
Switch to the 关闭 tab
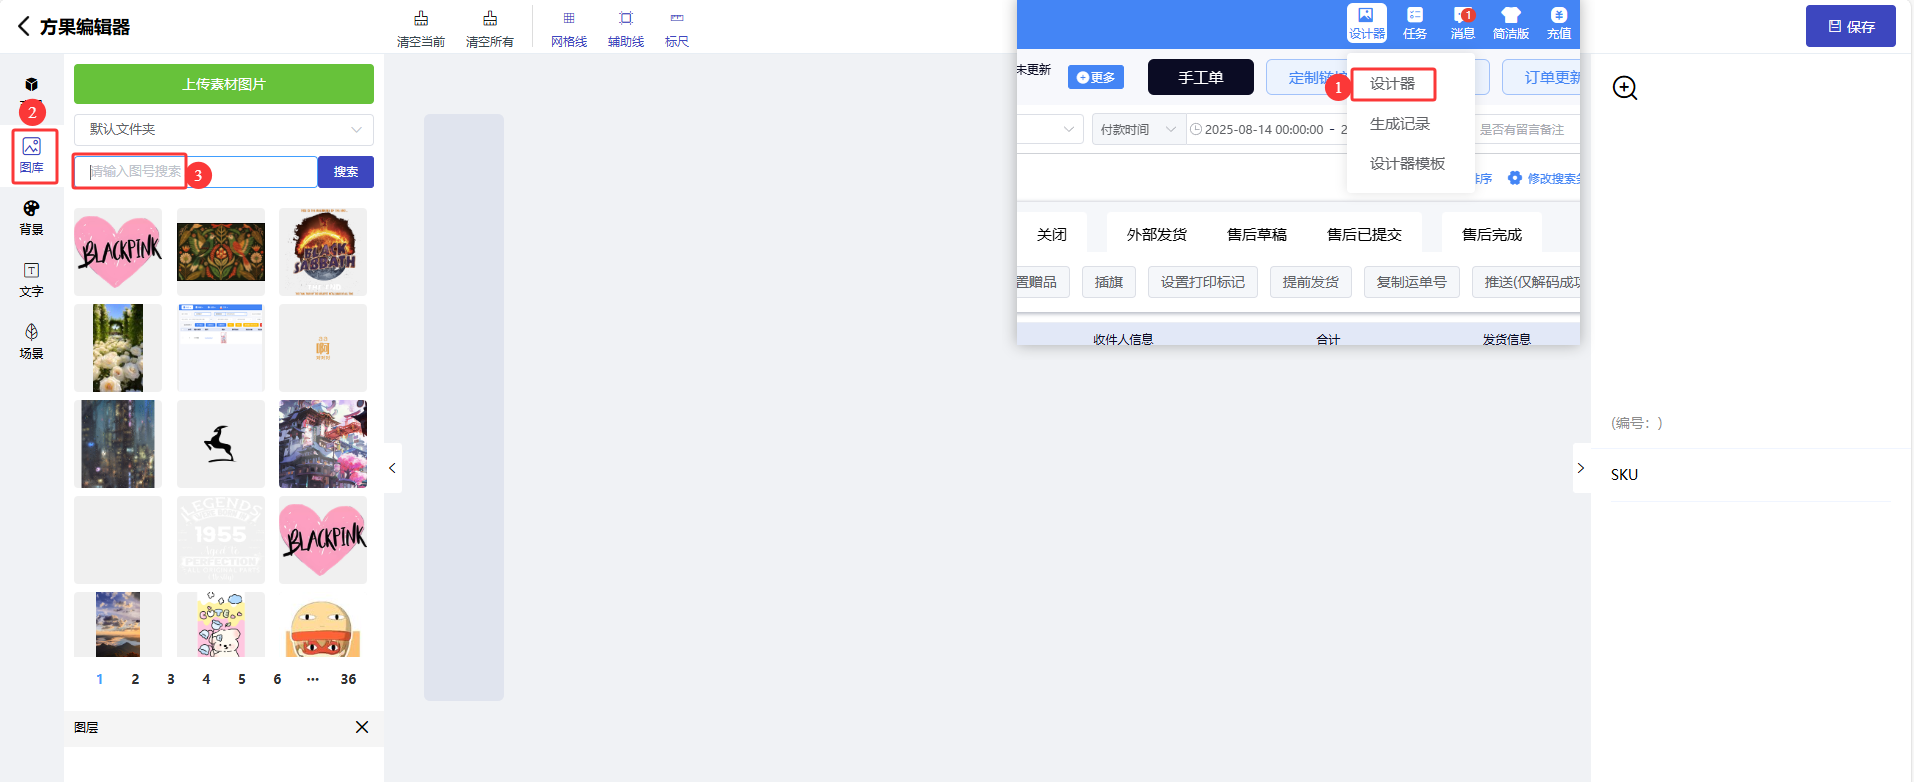tap(1052, 234)
